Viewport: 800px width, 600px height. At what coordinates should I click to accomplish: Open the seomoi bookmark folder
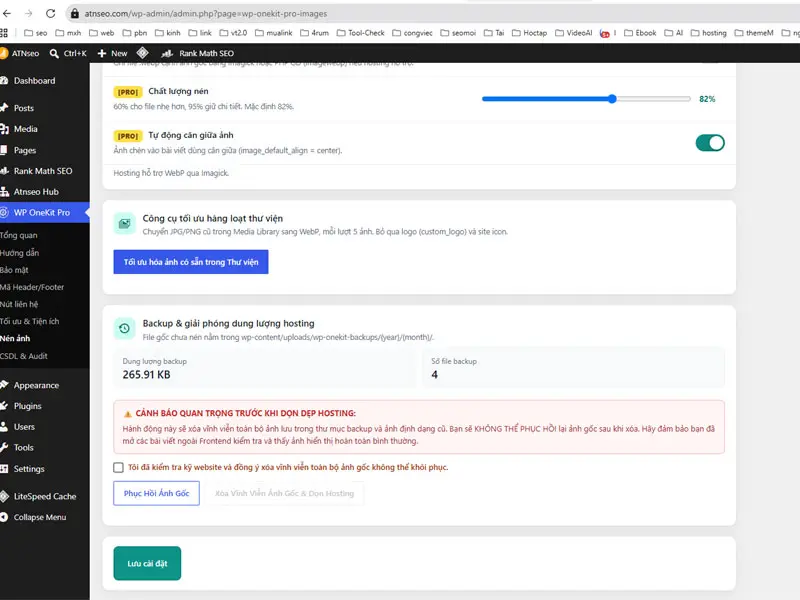pos(458,33)
